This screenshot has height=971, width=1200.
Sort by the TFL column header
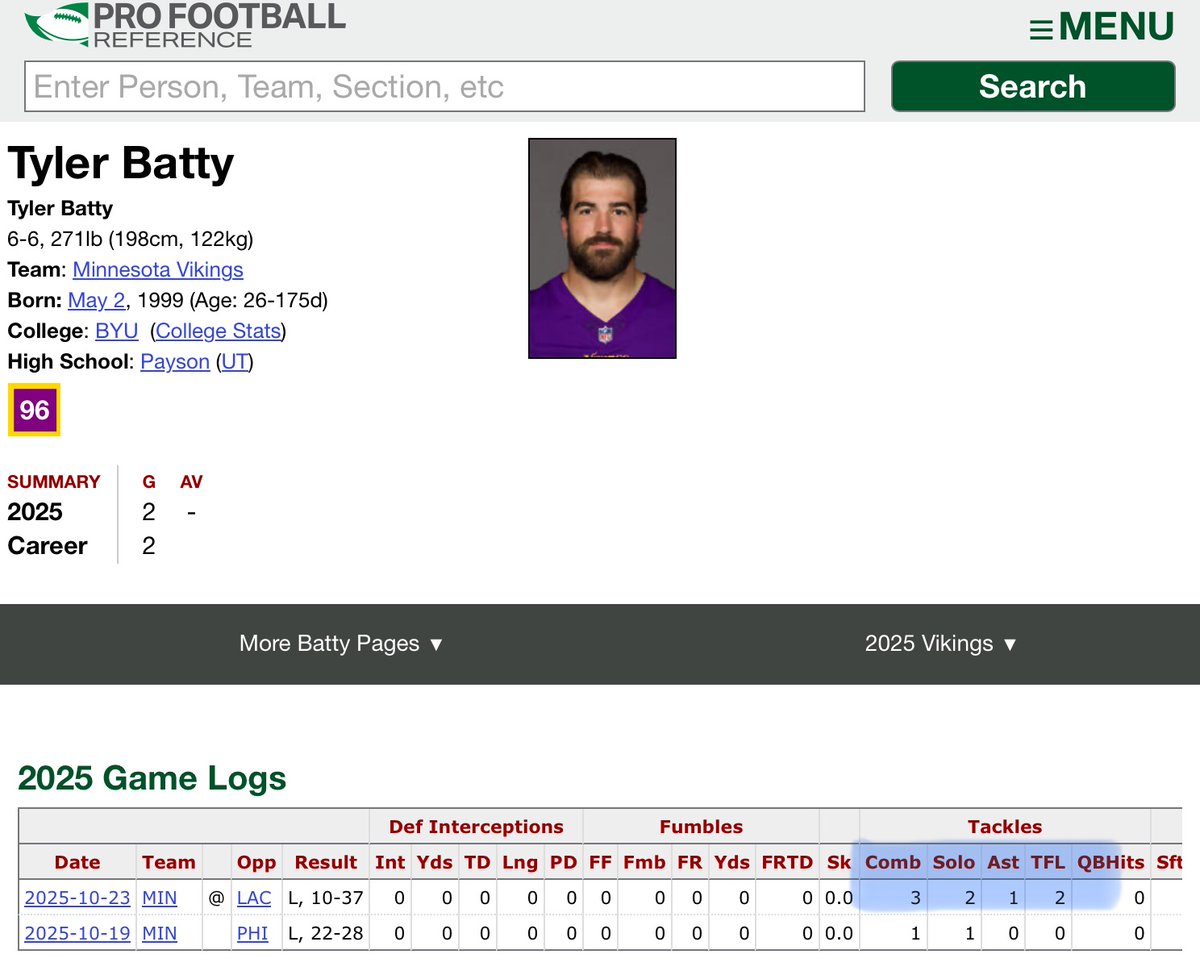click(x=1048, y=862)
